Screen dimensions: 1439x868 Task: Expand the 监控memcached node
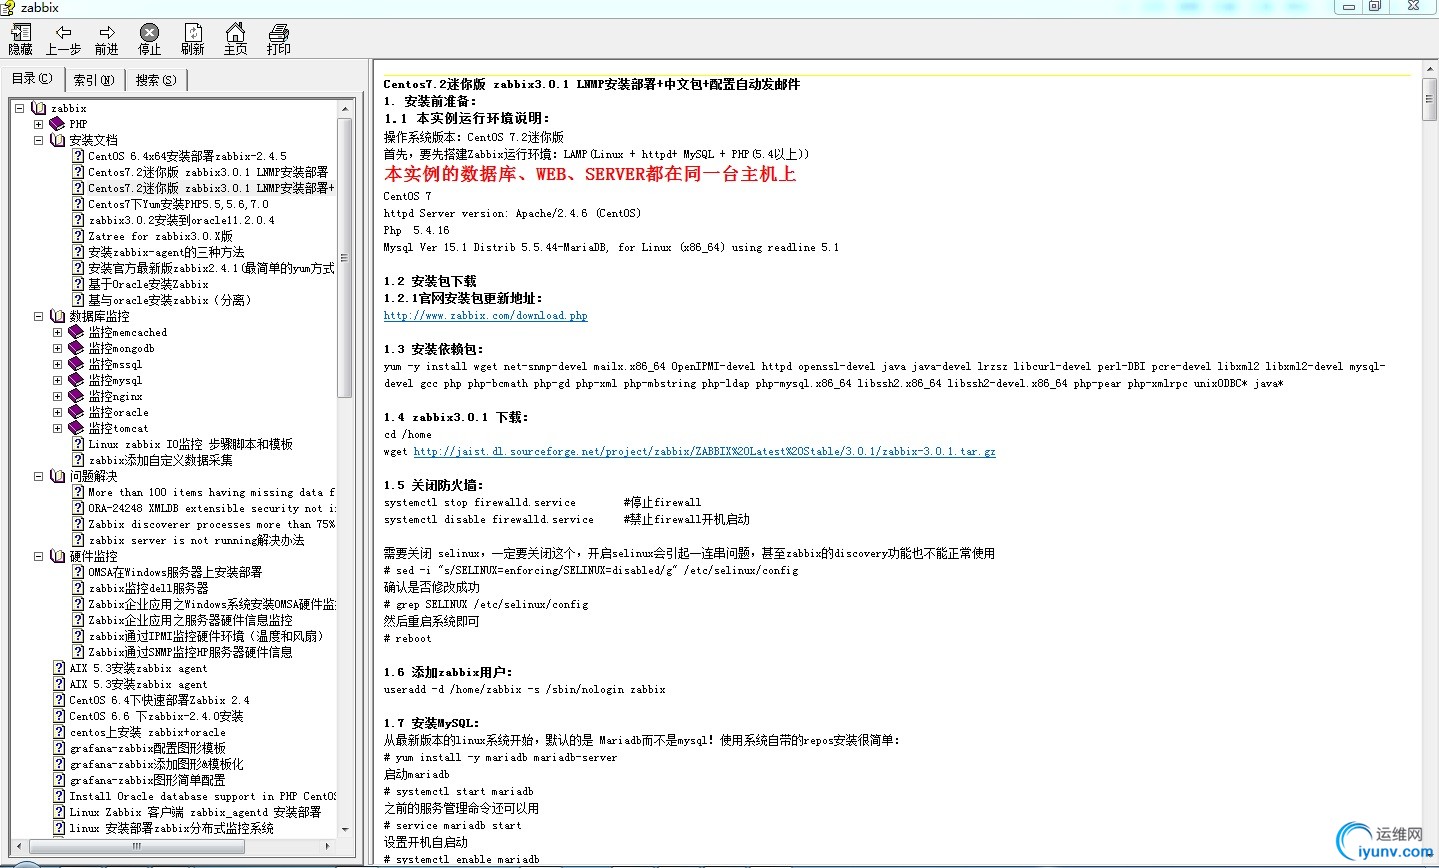pos(57,332)
